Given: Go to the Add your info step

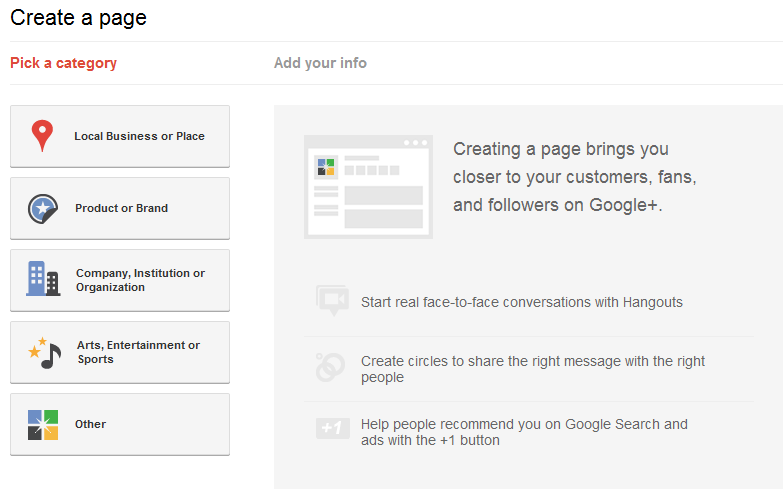Looking at the screenshot, I should click(320, 63).
